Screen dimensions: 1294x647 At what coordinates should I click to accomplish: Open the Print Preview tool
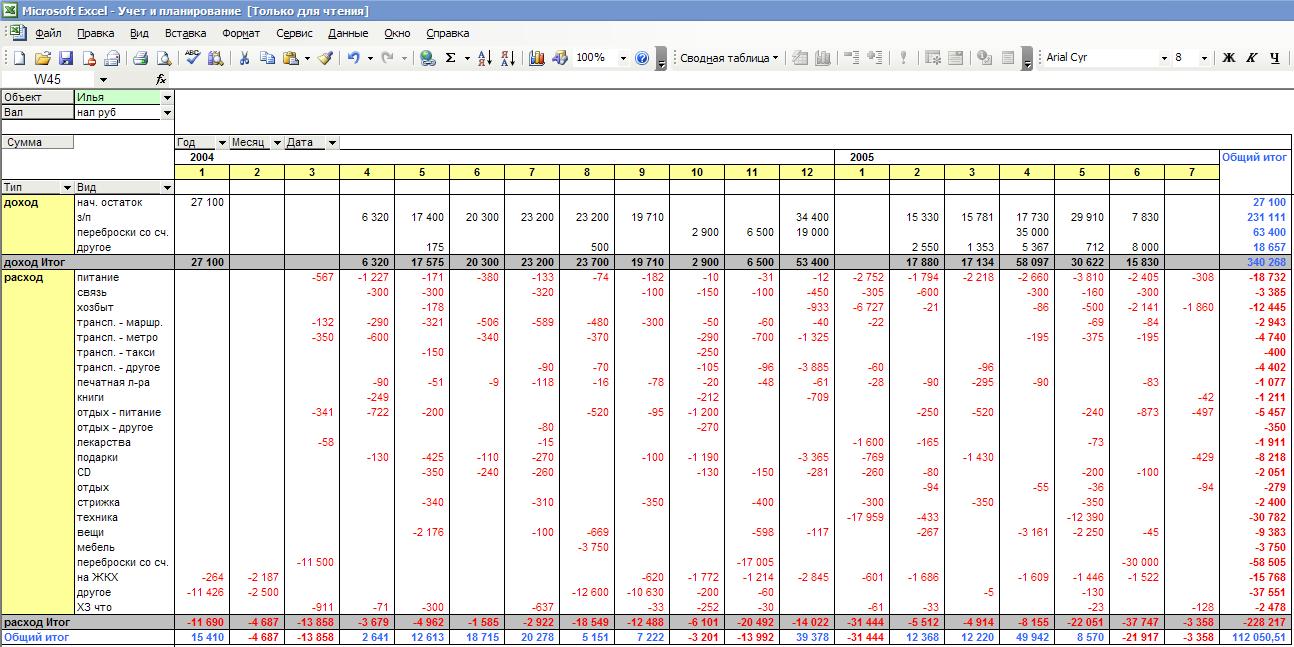[164, 58]
